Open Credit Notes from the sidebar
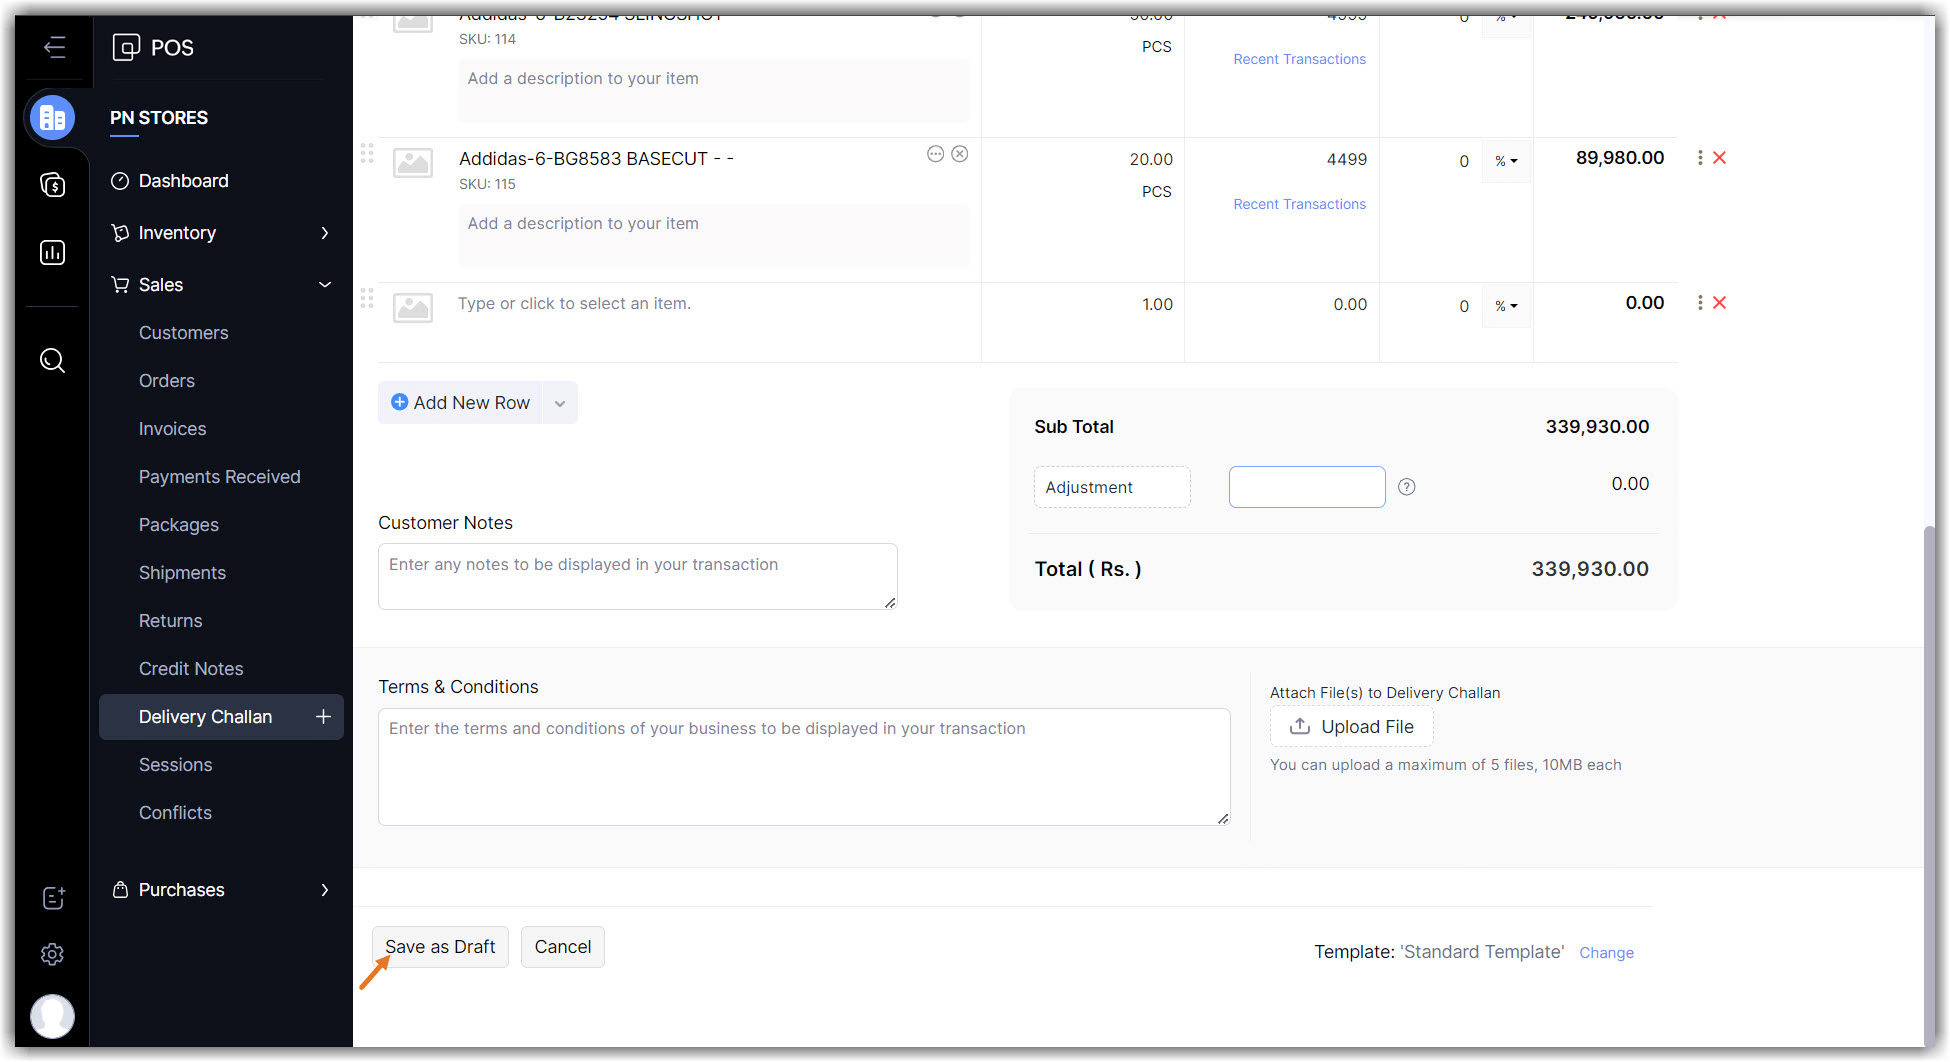1950x1062 pixels. pos(191,669)
